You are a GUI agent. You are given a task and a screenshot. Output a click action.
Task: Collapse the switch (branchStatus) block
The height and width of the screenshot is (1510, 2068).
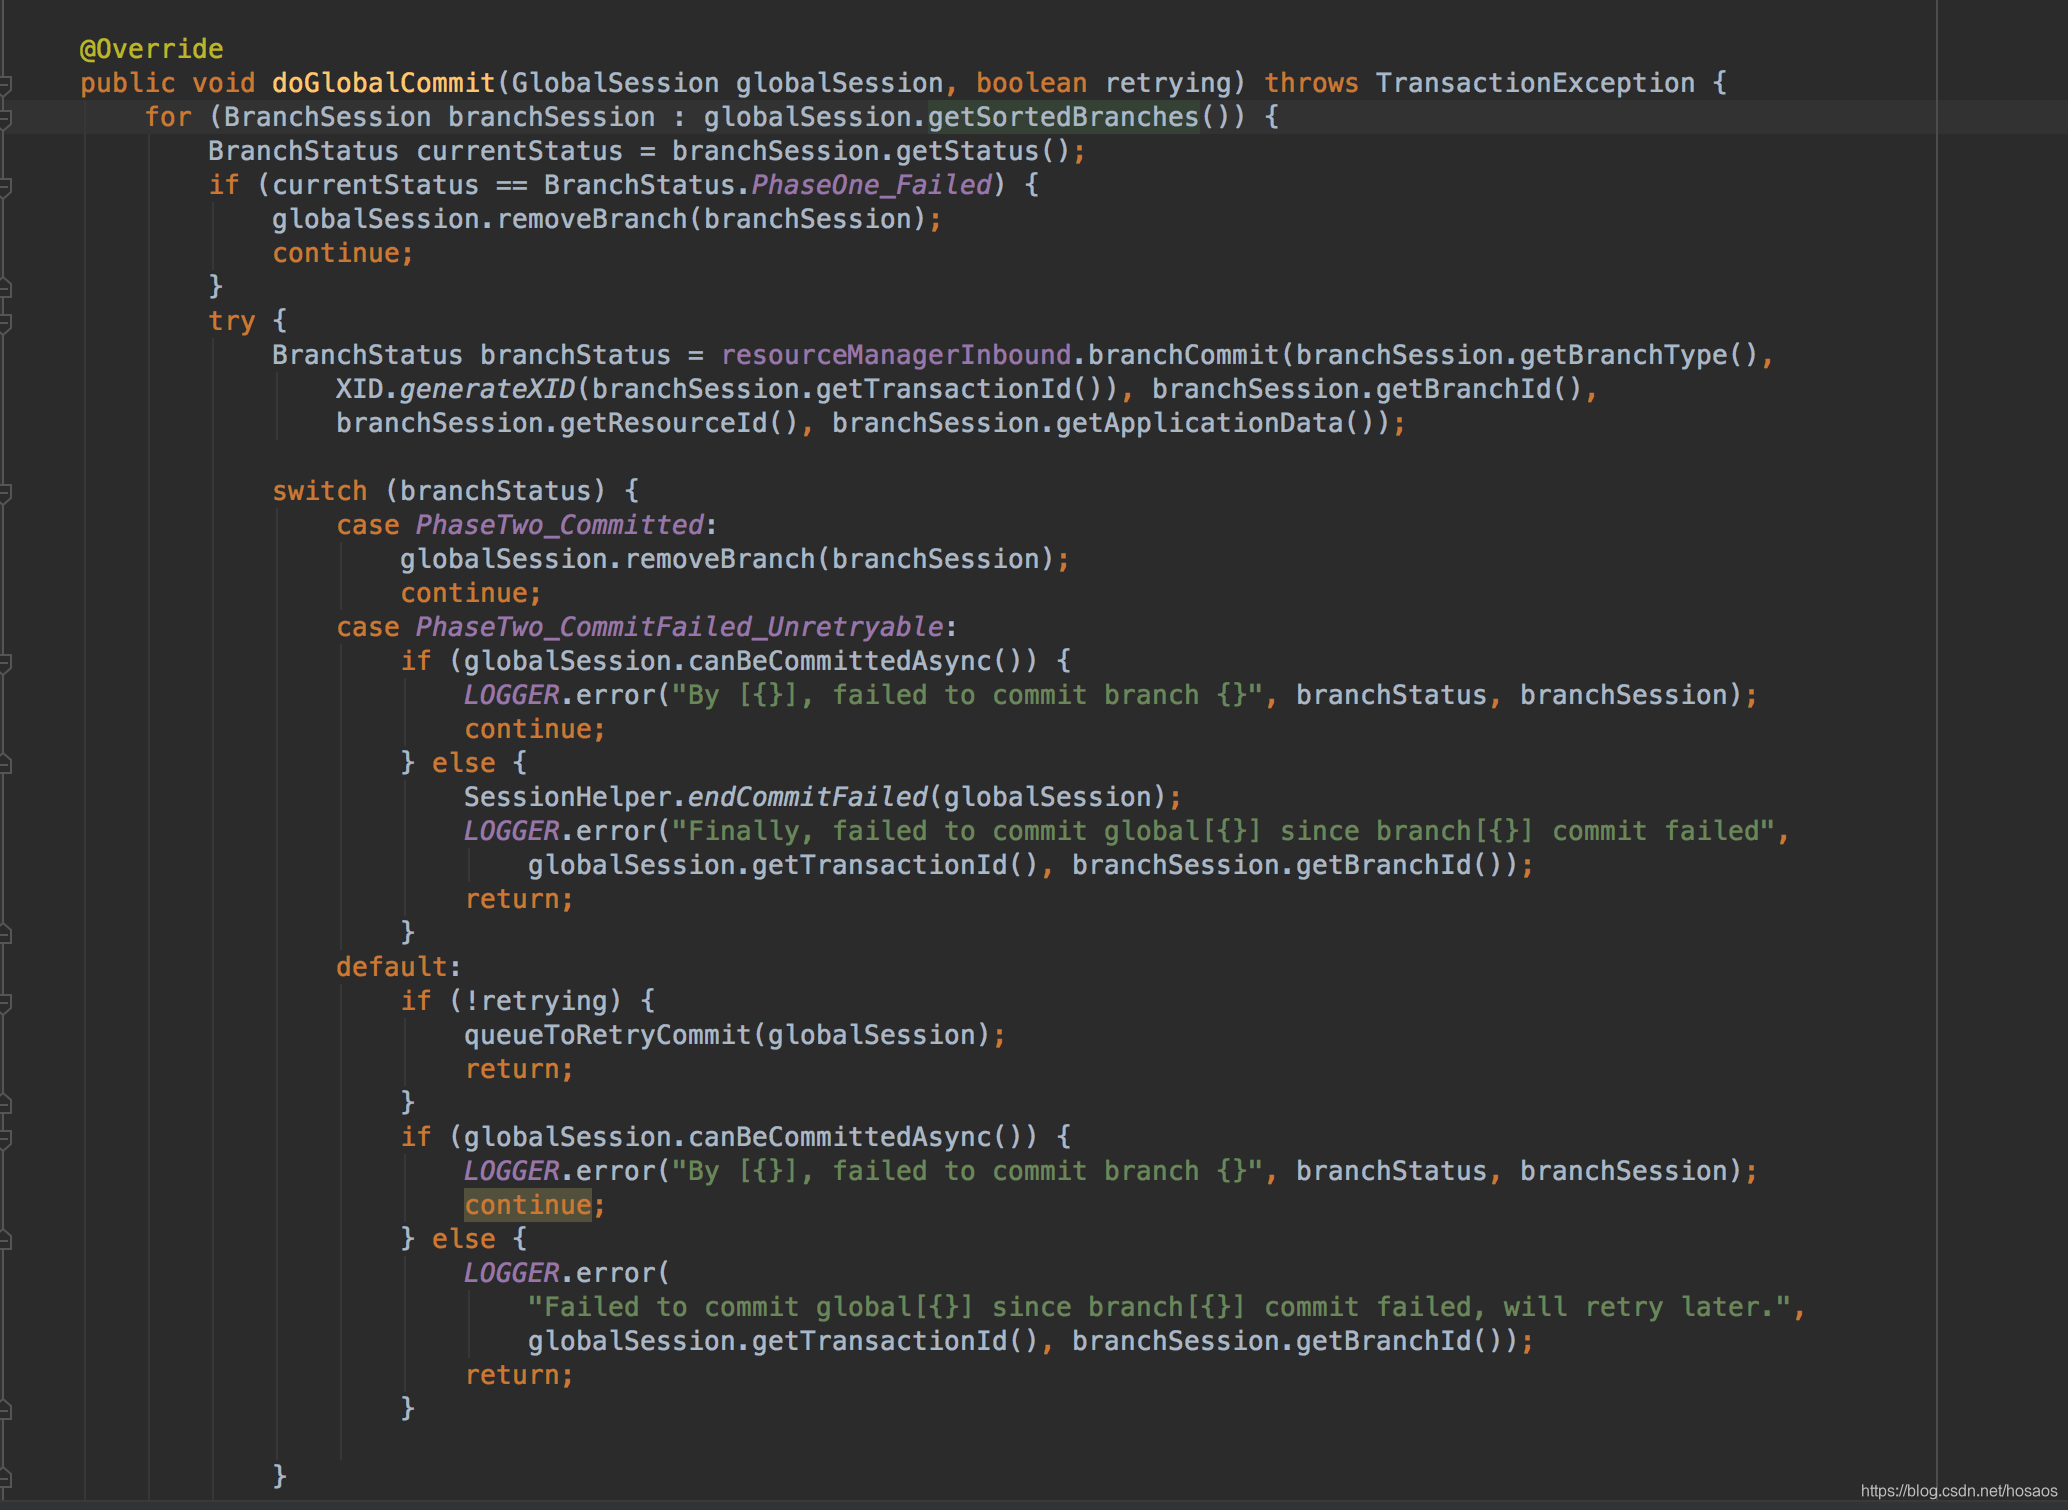point(5,492)
